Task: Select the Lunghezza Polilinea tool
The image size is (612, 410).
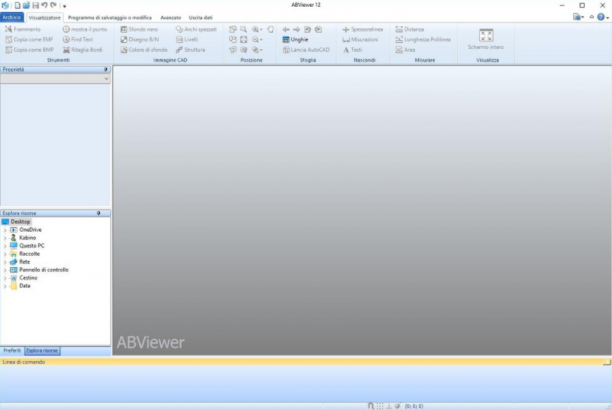Action: (x=423, y=39)
